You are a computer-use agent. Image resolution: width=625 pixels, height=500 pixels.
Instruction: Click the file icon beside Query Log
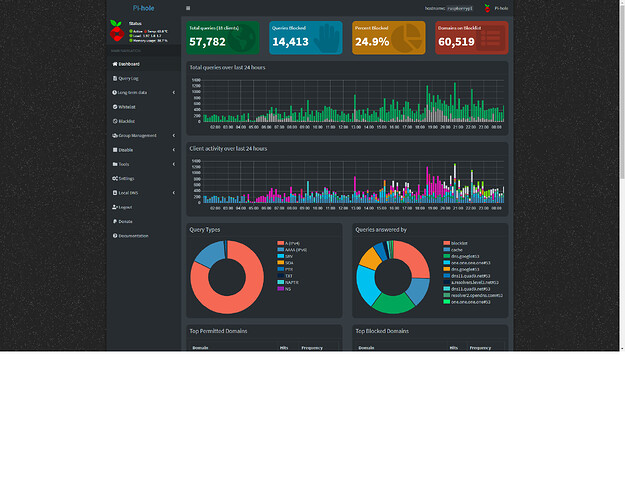click(x=115, y=78)
